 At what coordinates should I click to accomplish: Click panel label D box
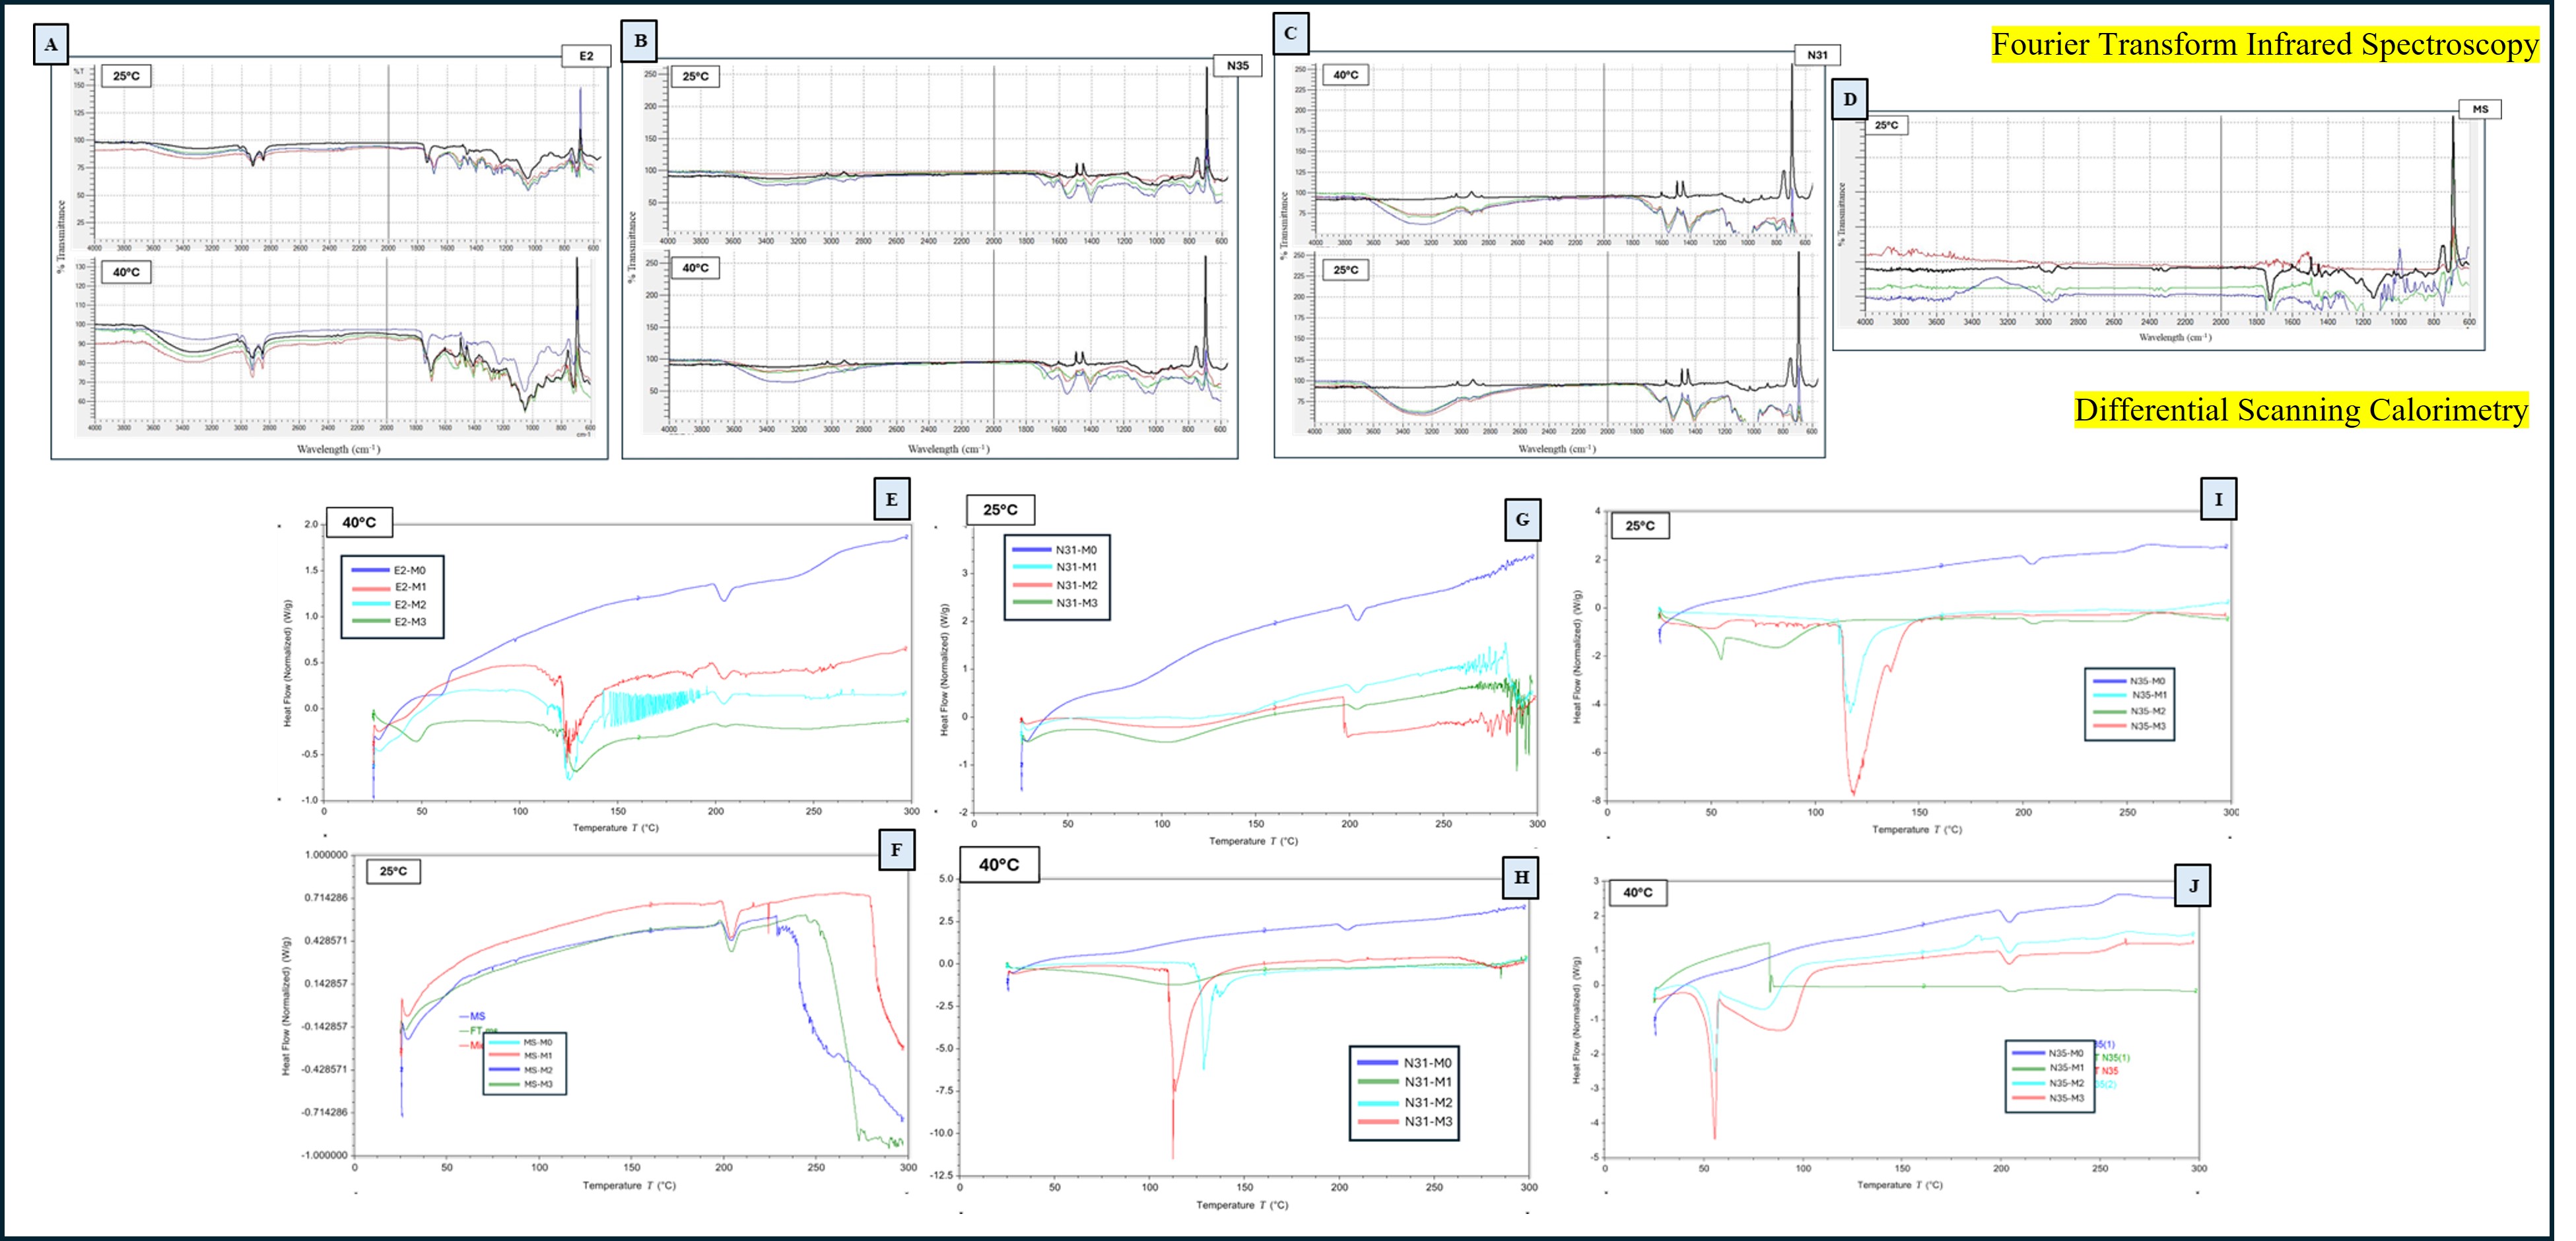[1849, 99]
